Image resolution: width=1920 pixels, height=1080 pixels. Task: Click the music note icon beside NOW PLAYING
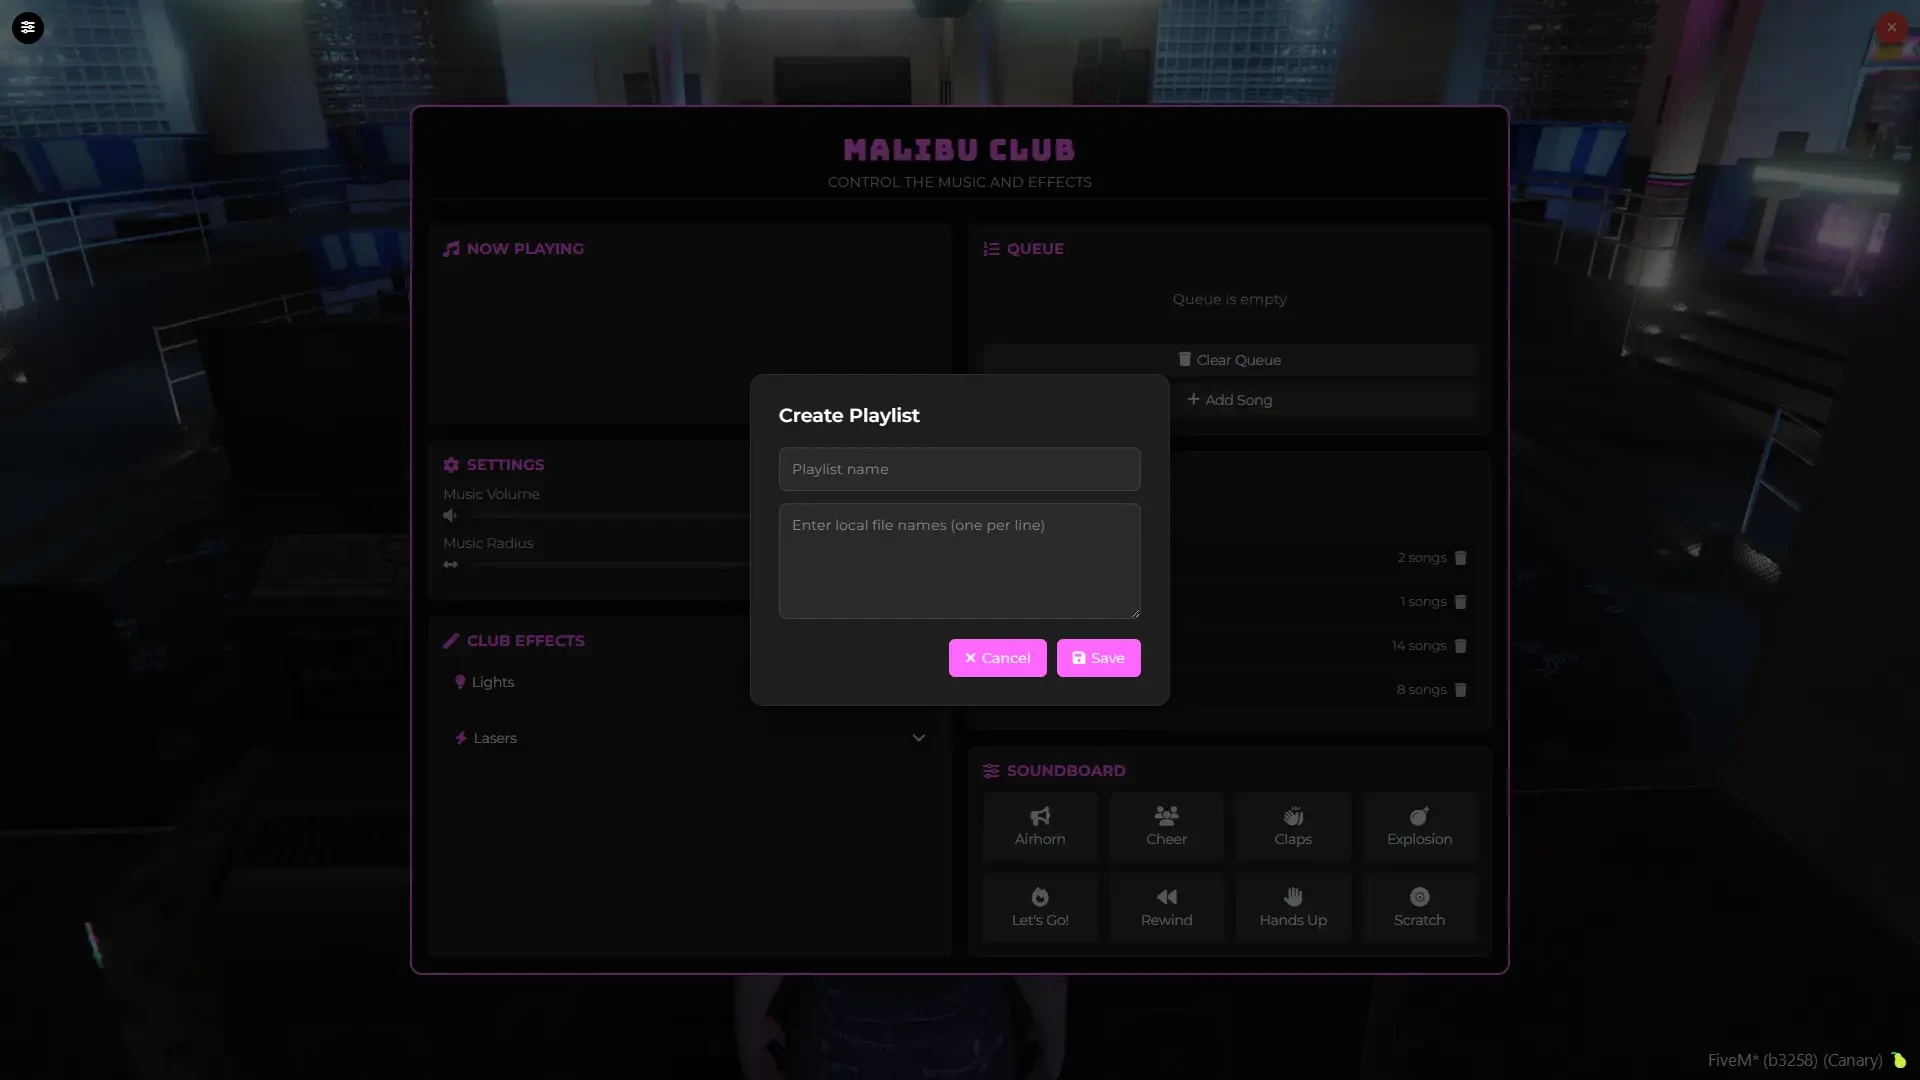point(451,249)
